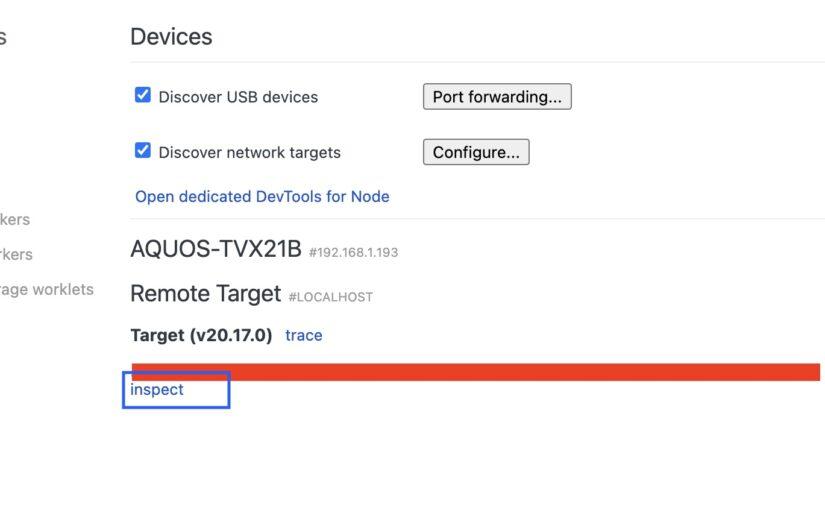This screenshot has height=510, width=825.
Task: Uncheck the Discover network targets checkbox
Action: click(x=143, y=151)
